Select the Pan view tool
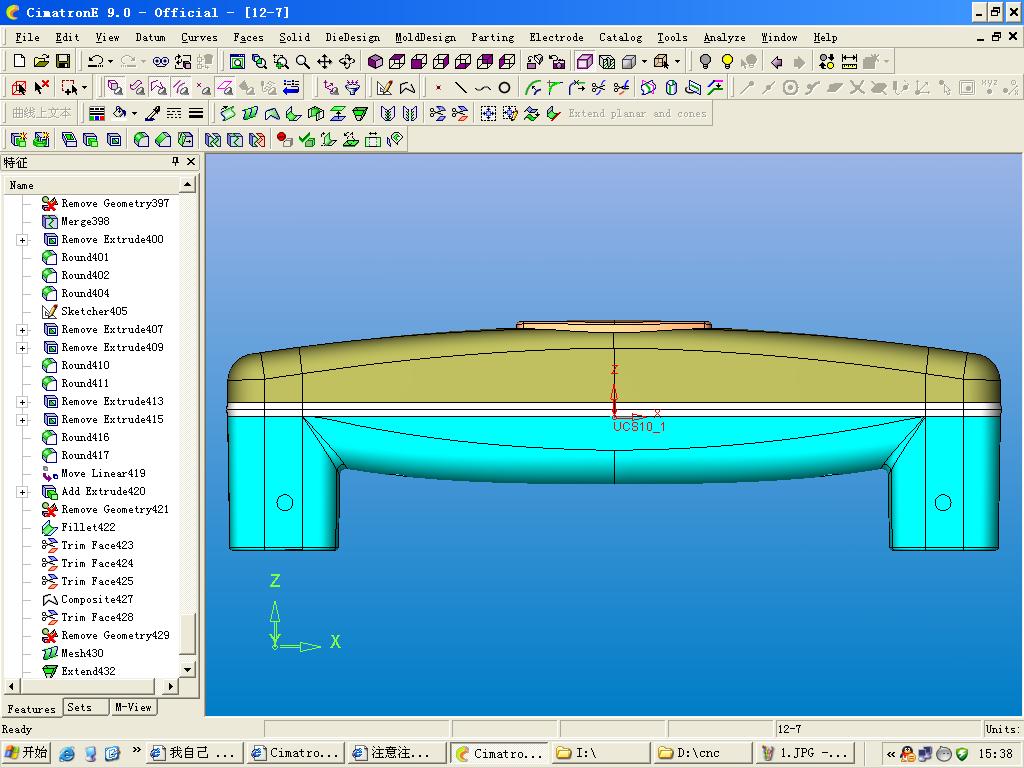 (x=325, y=62)
